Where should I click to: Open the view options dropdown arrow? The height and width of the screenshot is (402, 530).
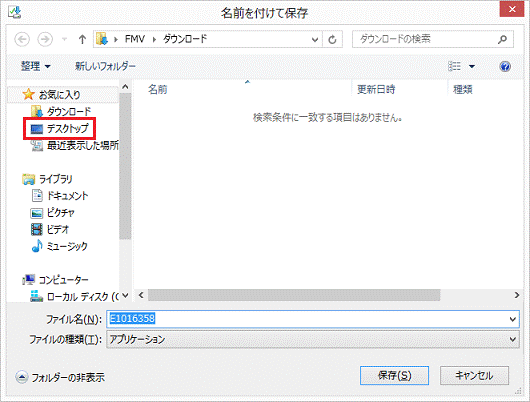pos(472,66)
